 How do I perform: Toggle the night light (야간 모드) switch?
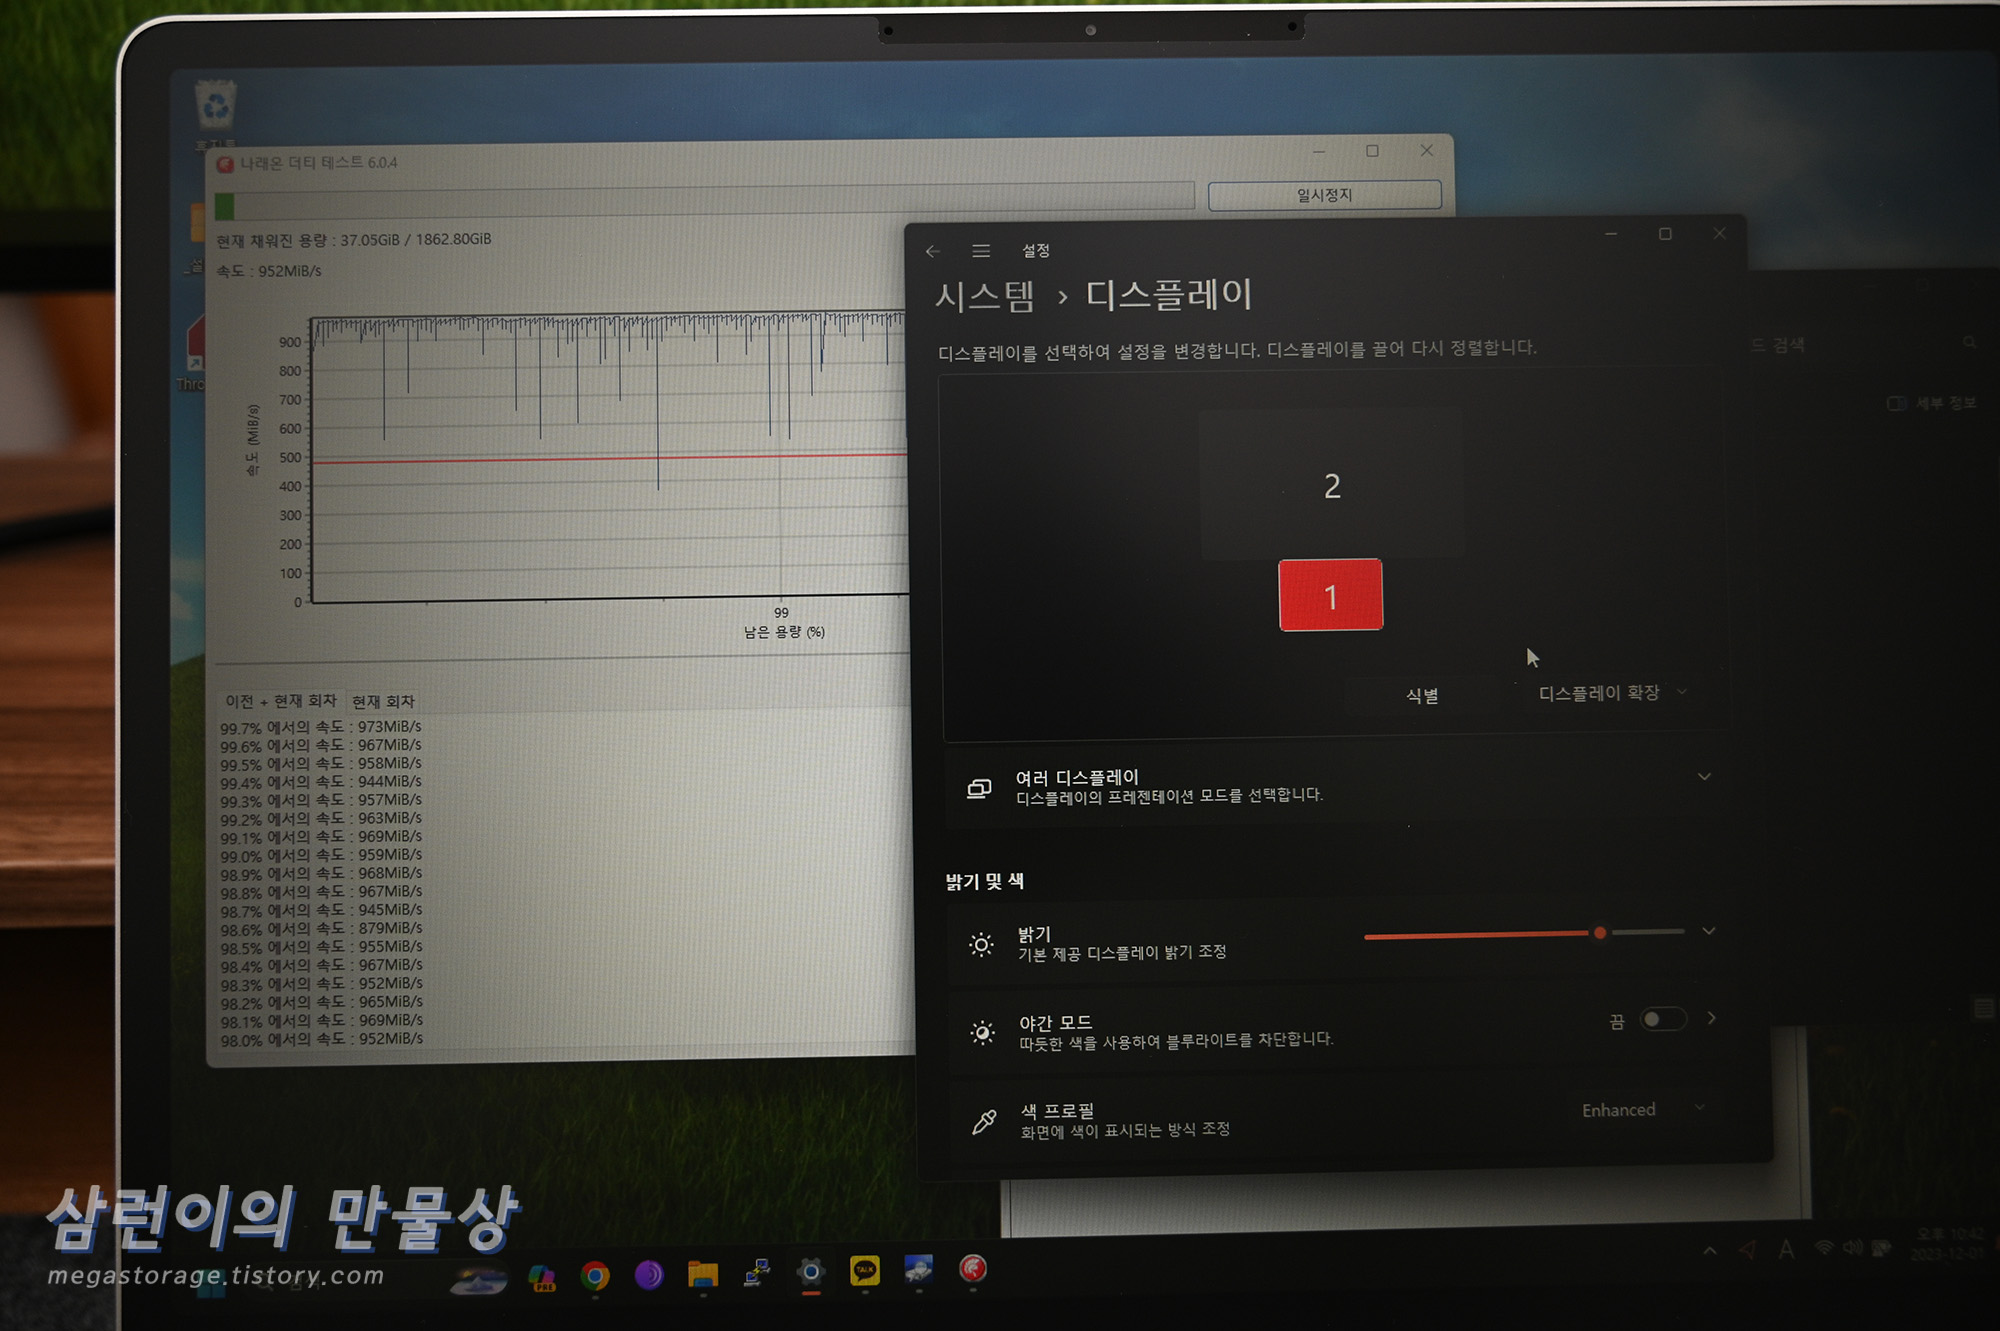[x=1663, y=1019]
